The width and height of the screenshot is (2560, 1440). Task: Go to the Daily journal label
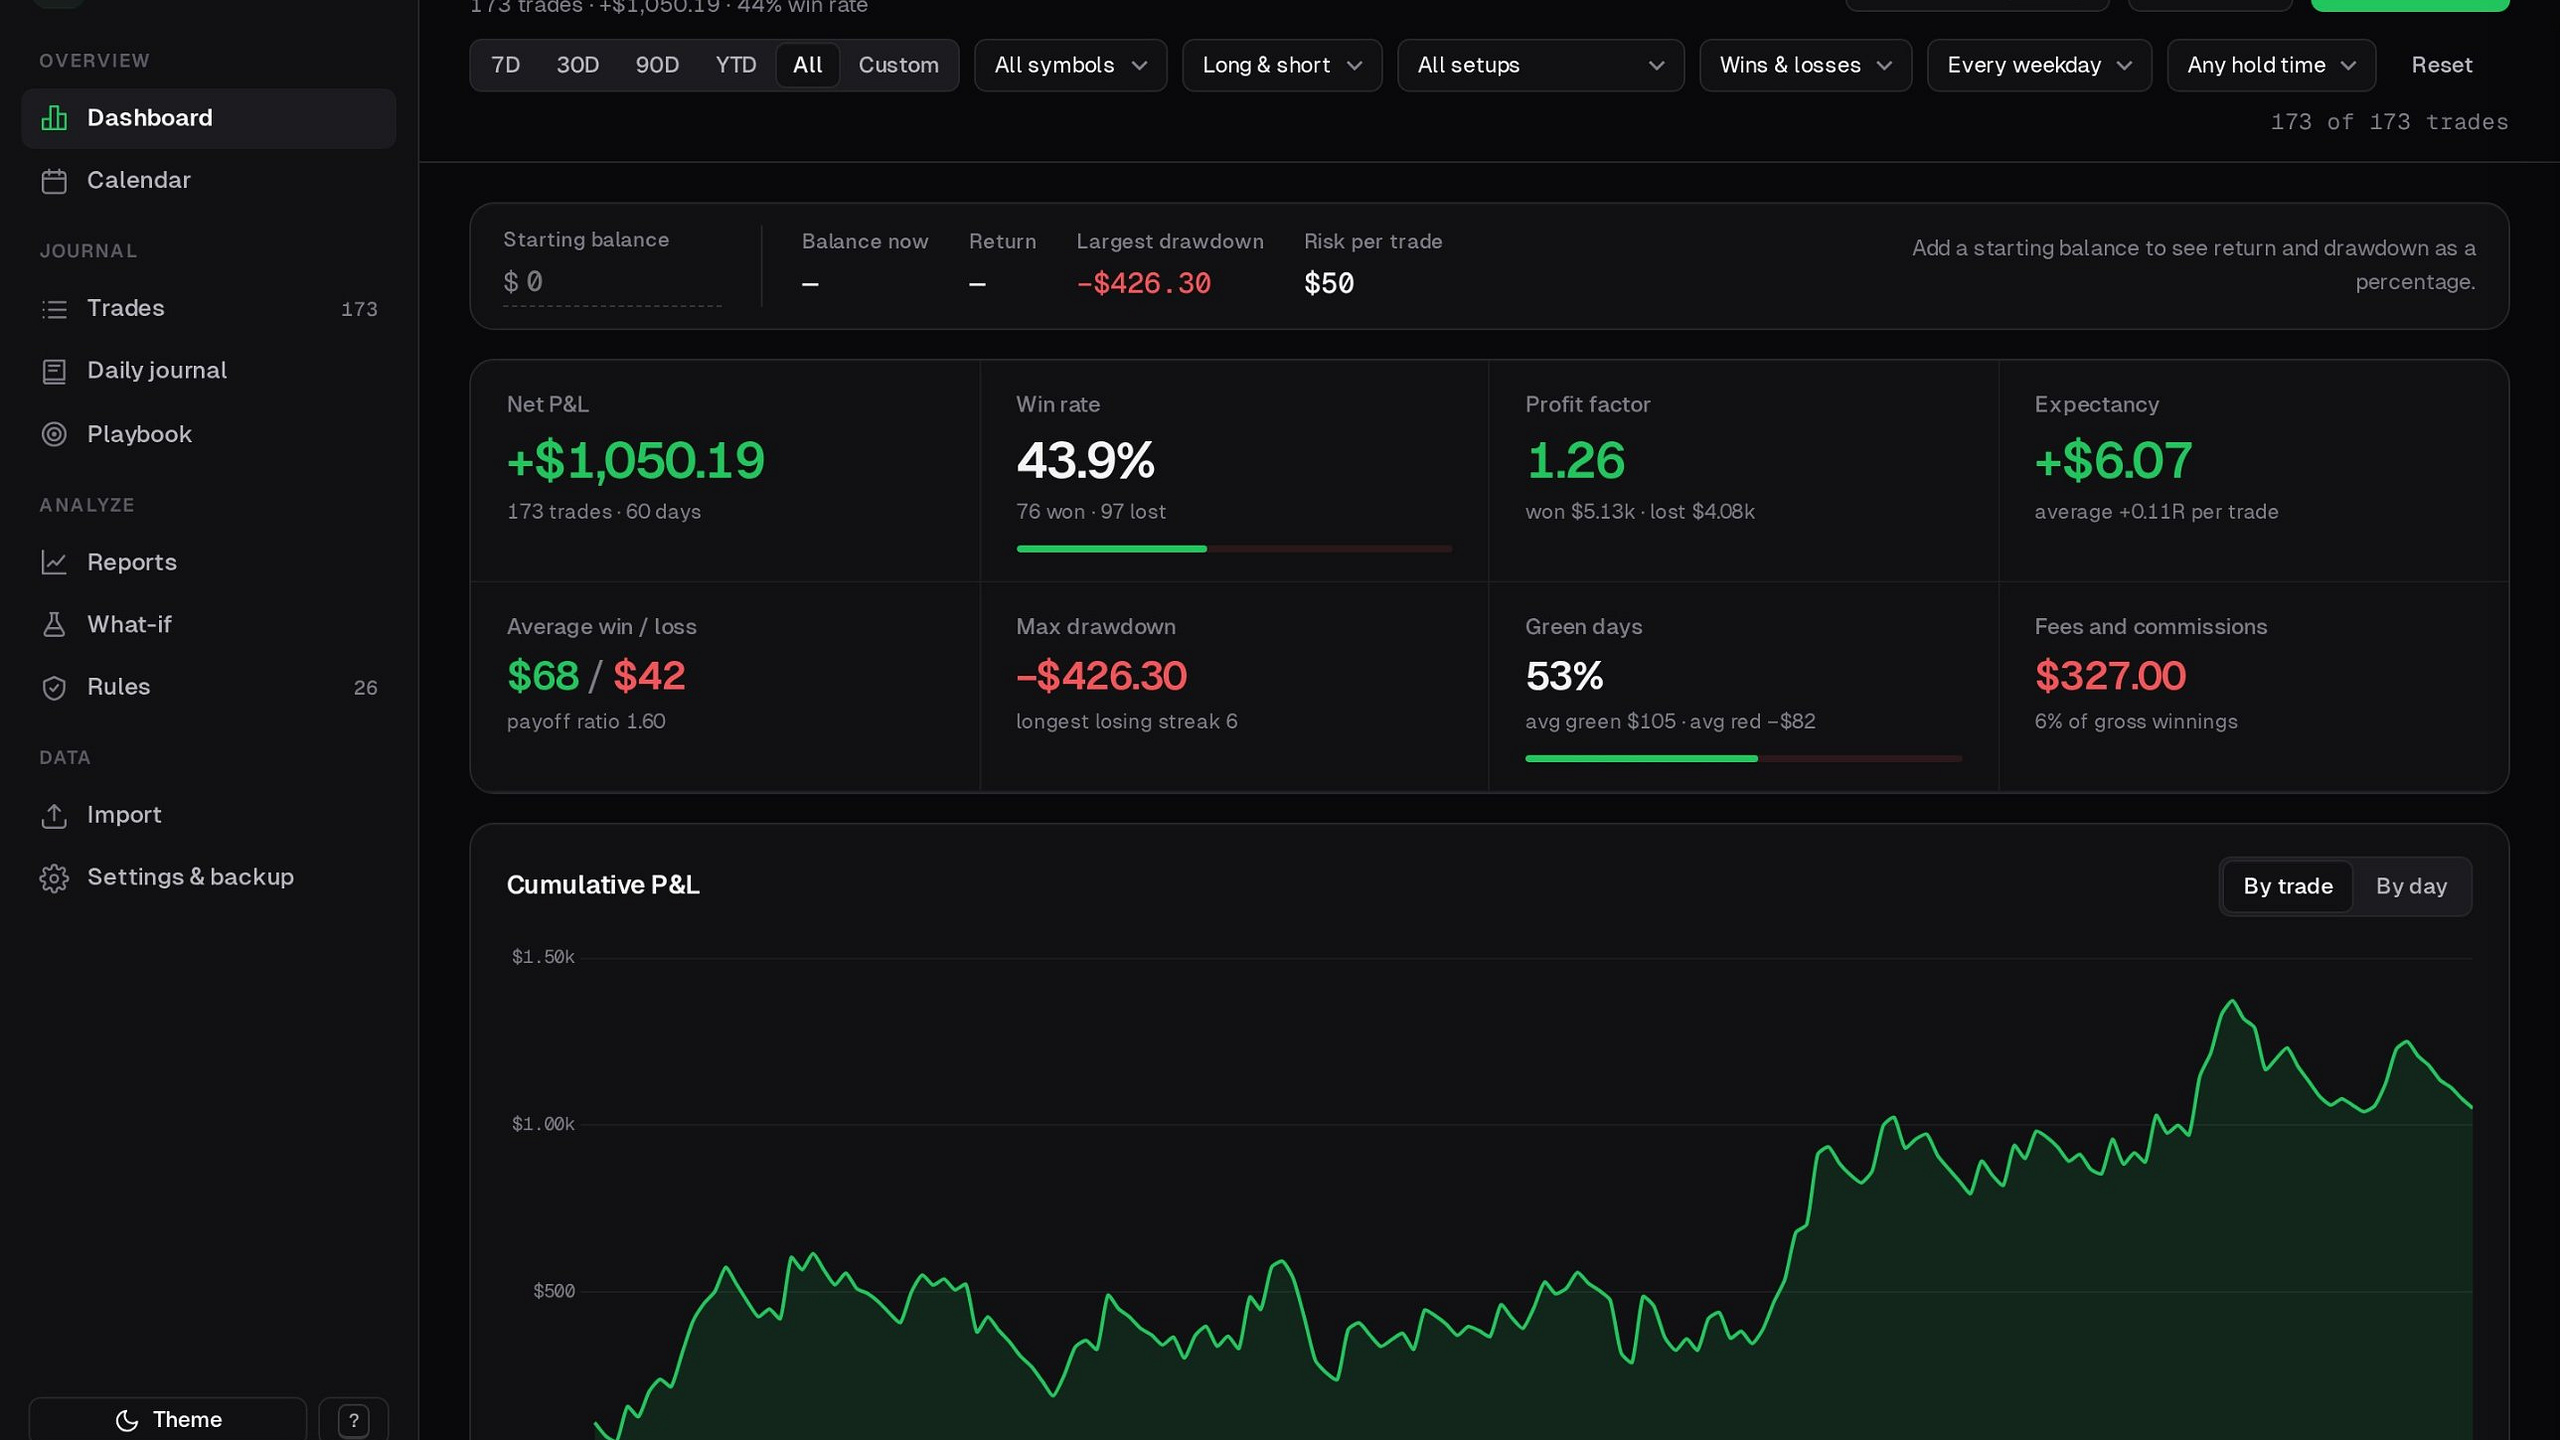157,371
